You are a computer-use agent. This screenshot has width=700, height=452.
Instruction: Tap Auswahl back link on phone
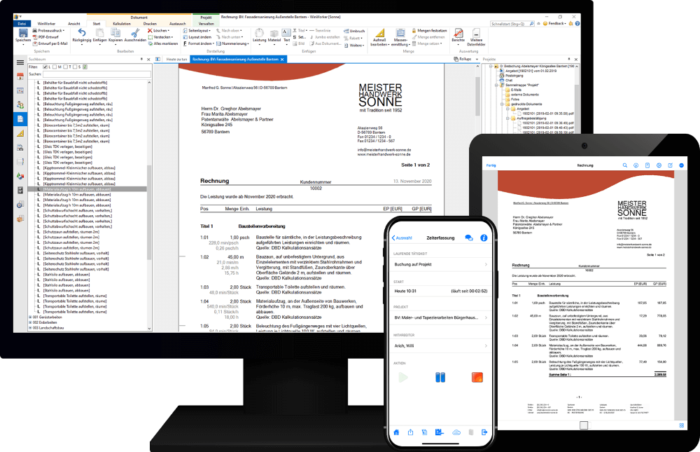402,238
